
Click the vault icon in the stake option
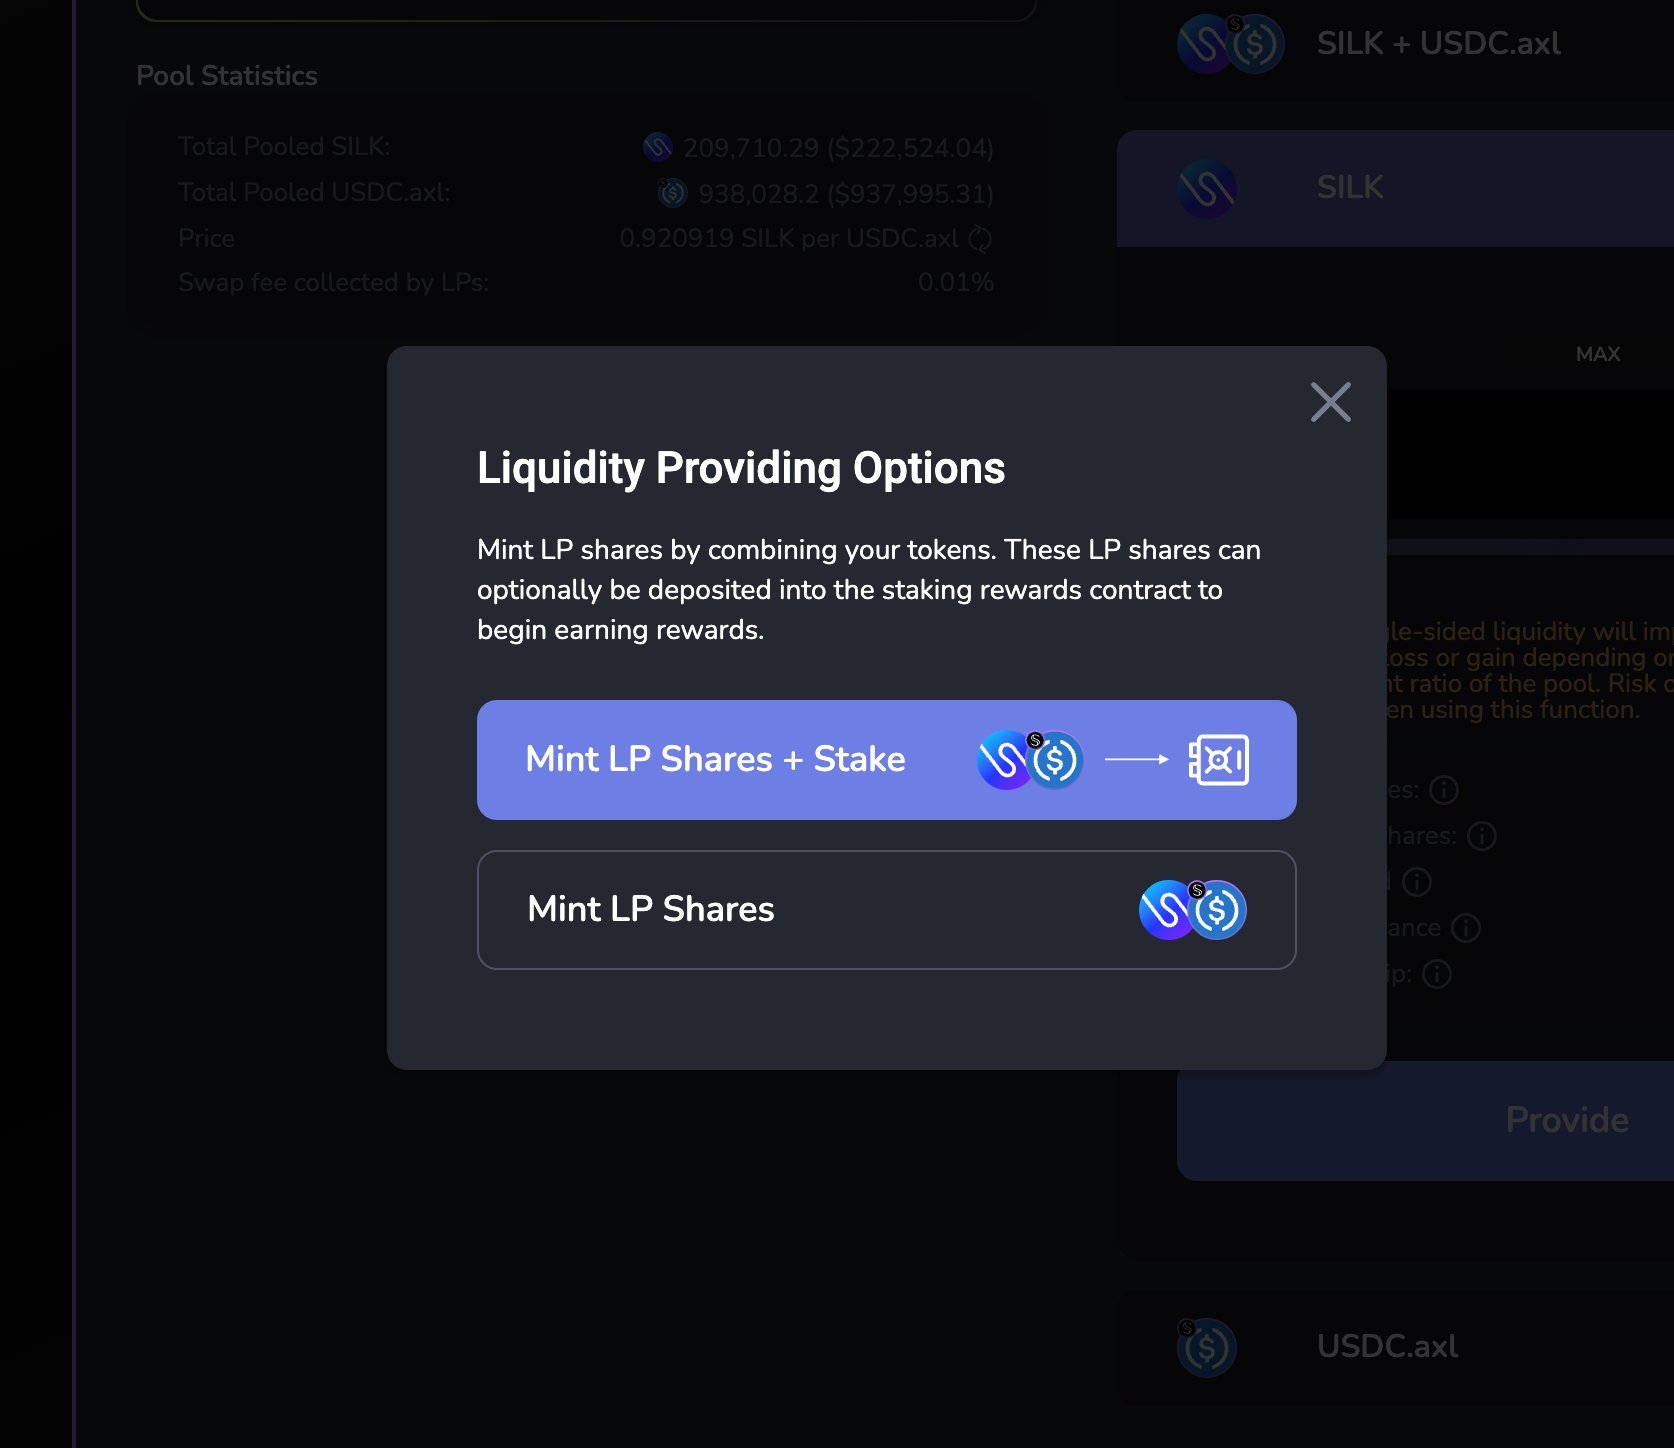click(x=1218, y=760)
